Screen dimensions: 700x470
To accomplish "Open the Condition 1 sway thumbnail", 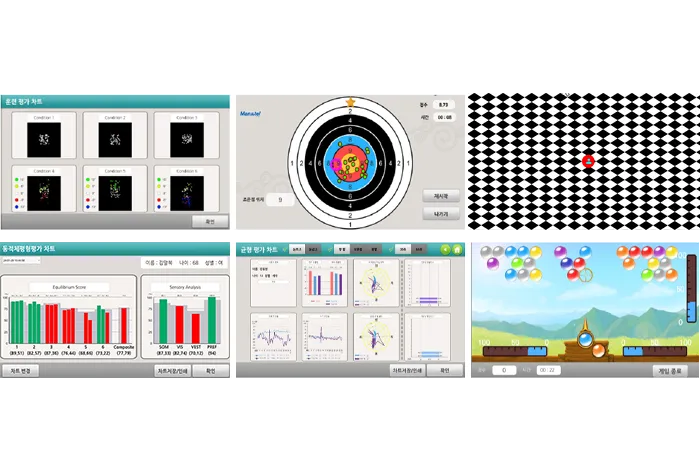I will coord(44,137).
